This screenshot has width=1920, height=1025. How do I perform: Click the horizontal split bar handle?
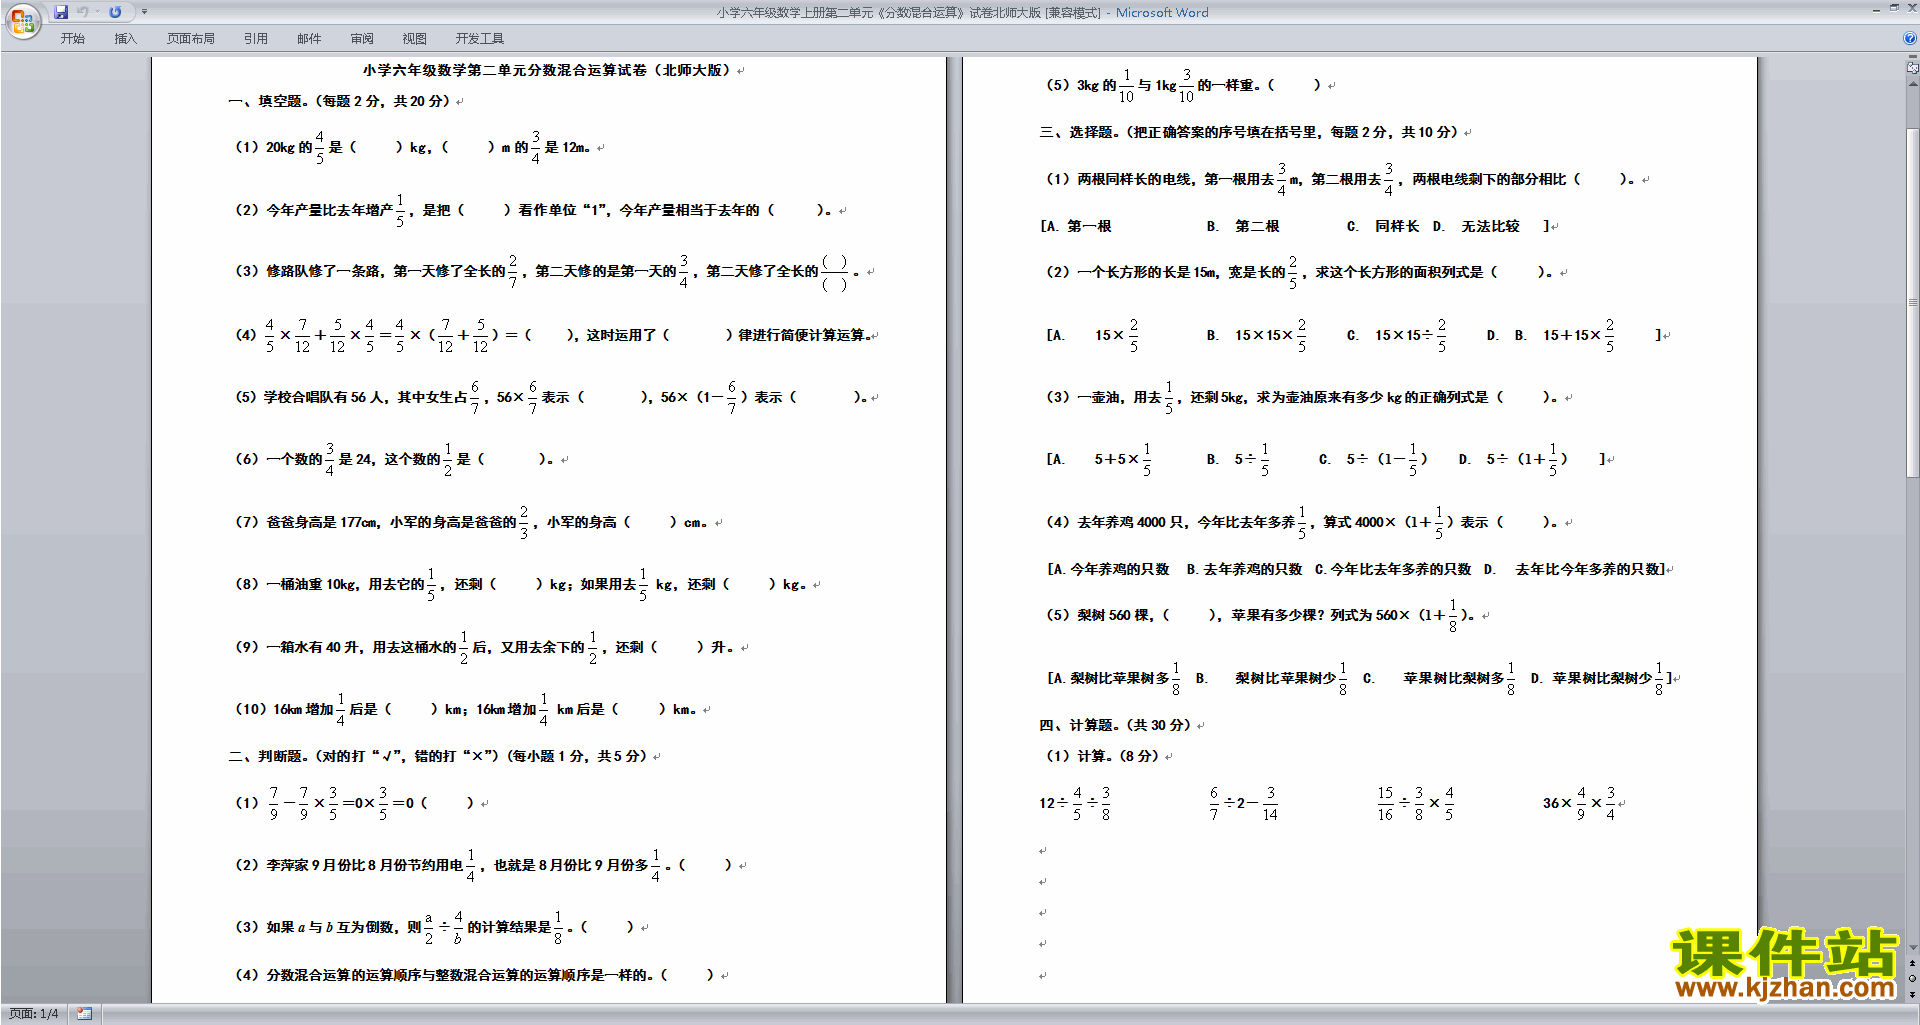[1913, 58]
